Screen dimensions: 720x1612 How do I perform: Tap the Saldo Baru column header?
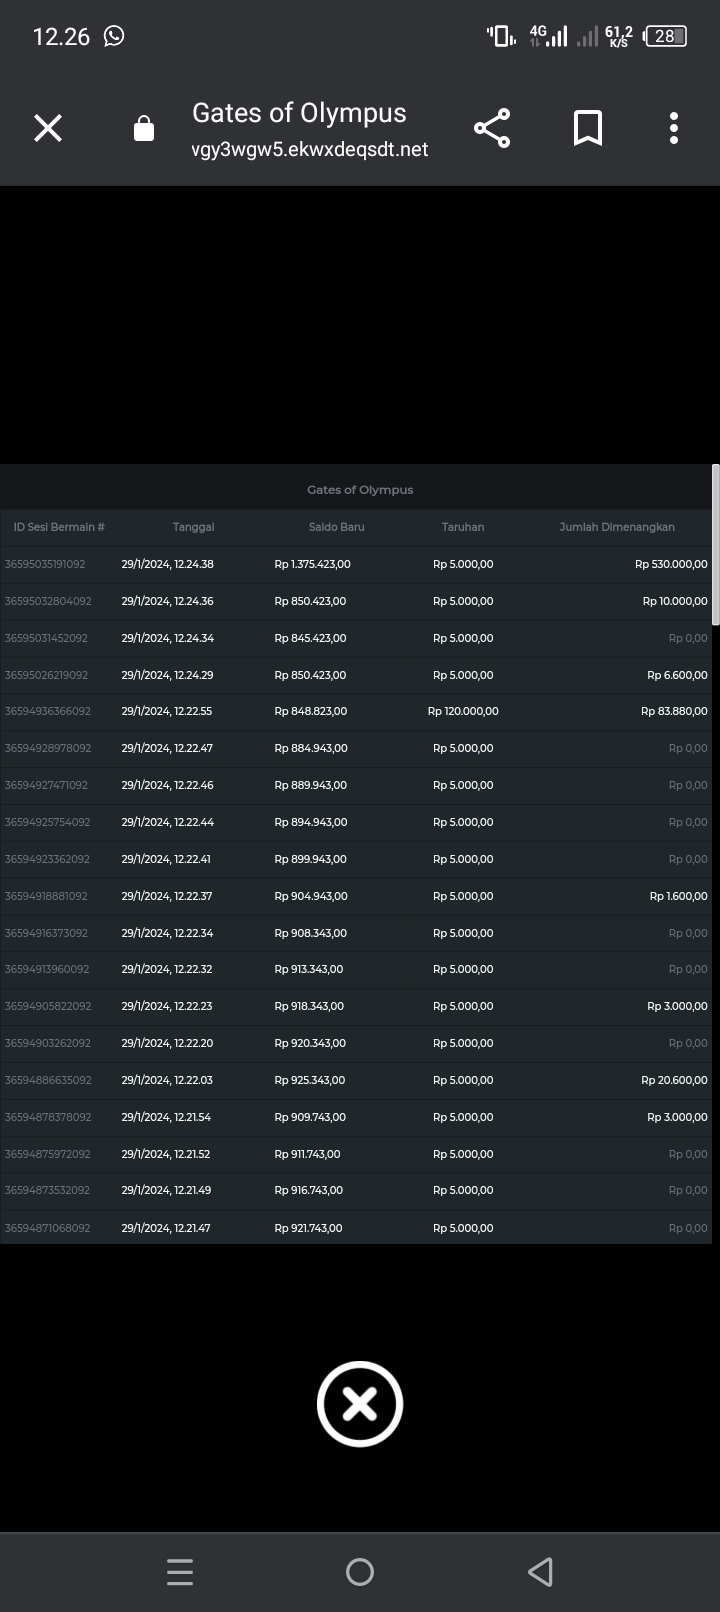[336, 527]
